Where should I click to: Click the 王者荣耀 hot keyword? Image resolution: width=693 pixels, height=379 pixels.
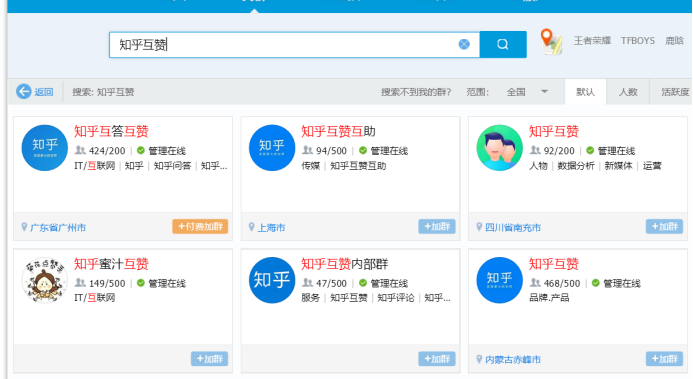(592, 41)
